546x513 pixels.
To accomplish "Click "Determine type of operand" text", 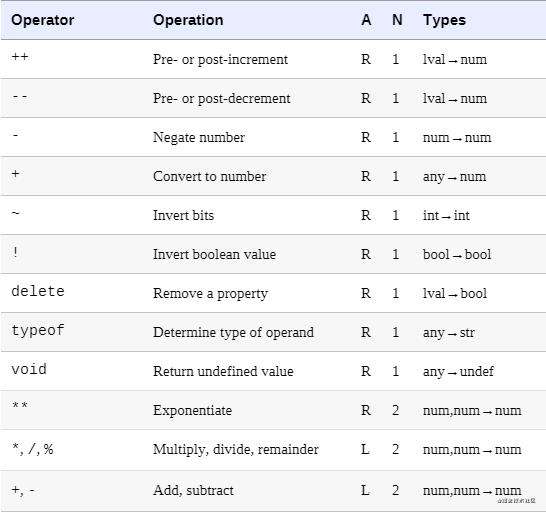I will click(233, 333).
